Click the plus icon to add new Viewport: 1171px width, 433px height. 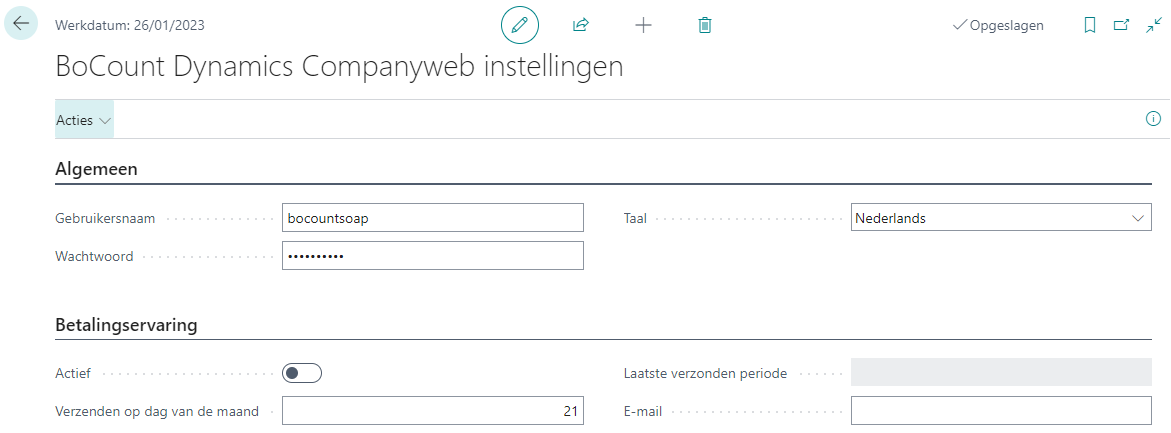[643, 25]
